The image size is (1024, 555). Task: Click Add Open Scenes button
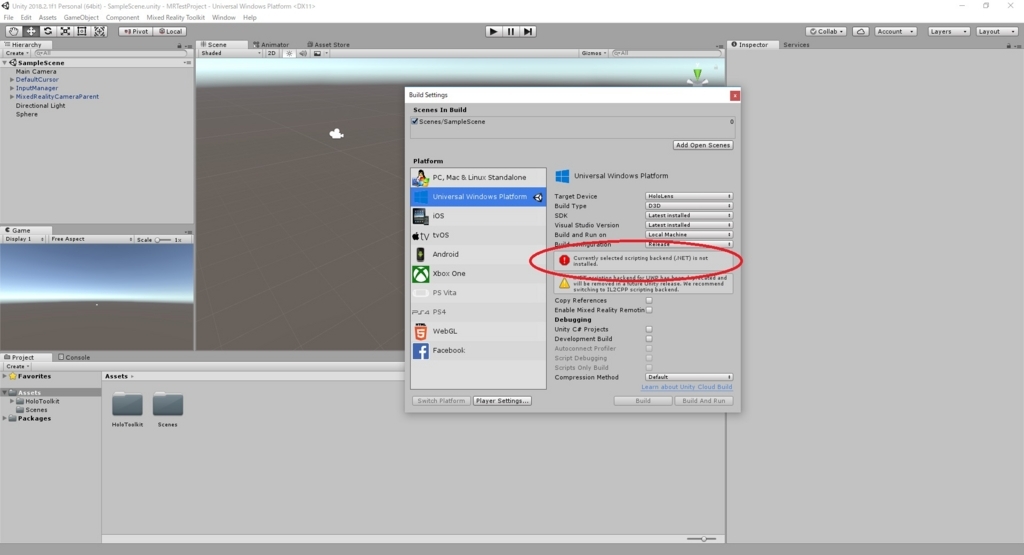[x=703, y=145]
